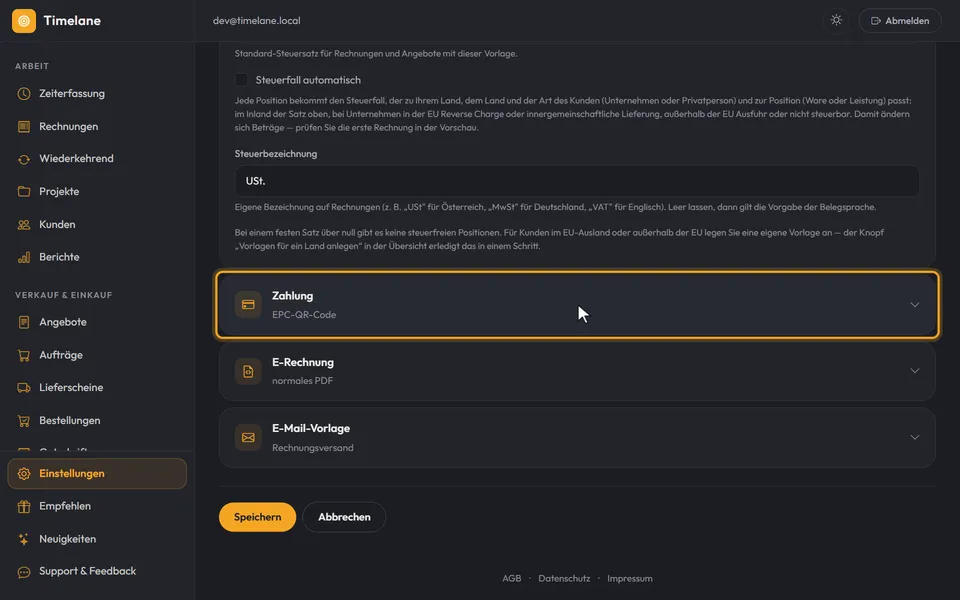Open Lieferscheine via truck icon
960x600 pixels.
(x=24, y=388)
